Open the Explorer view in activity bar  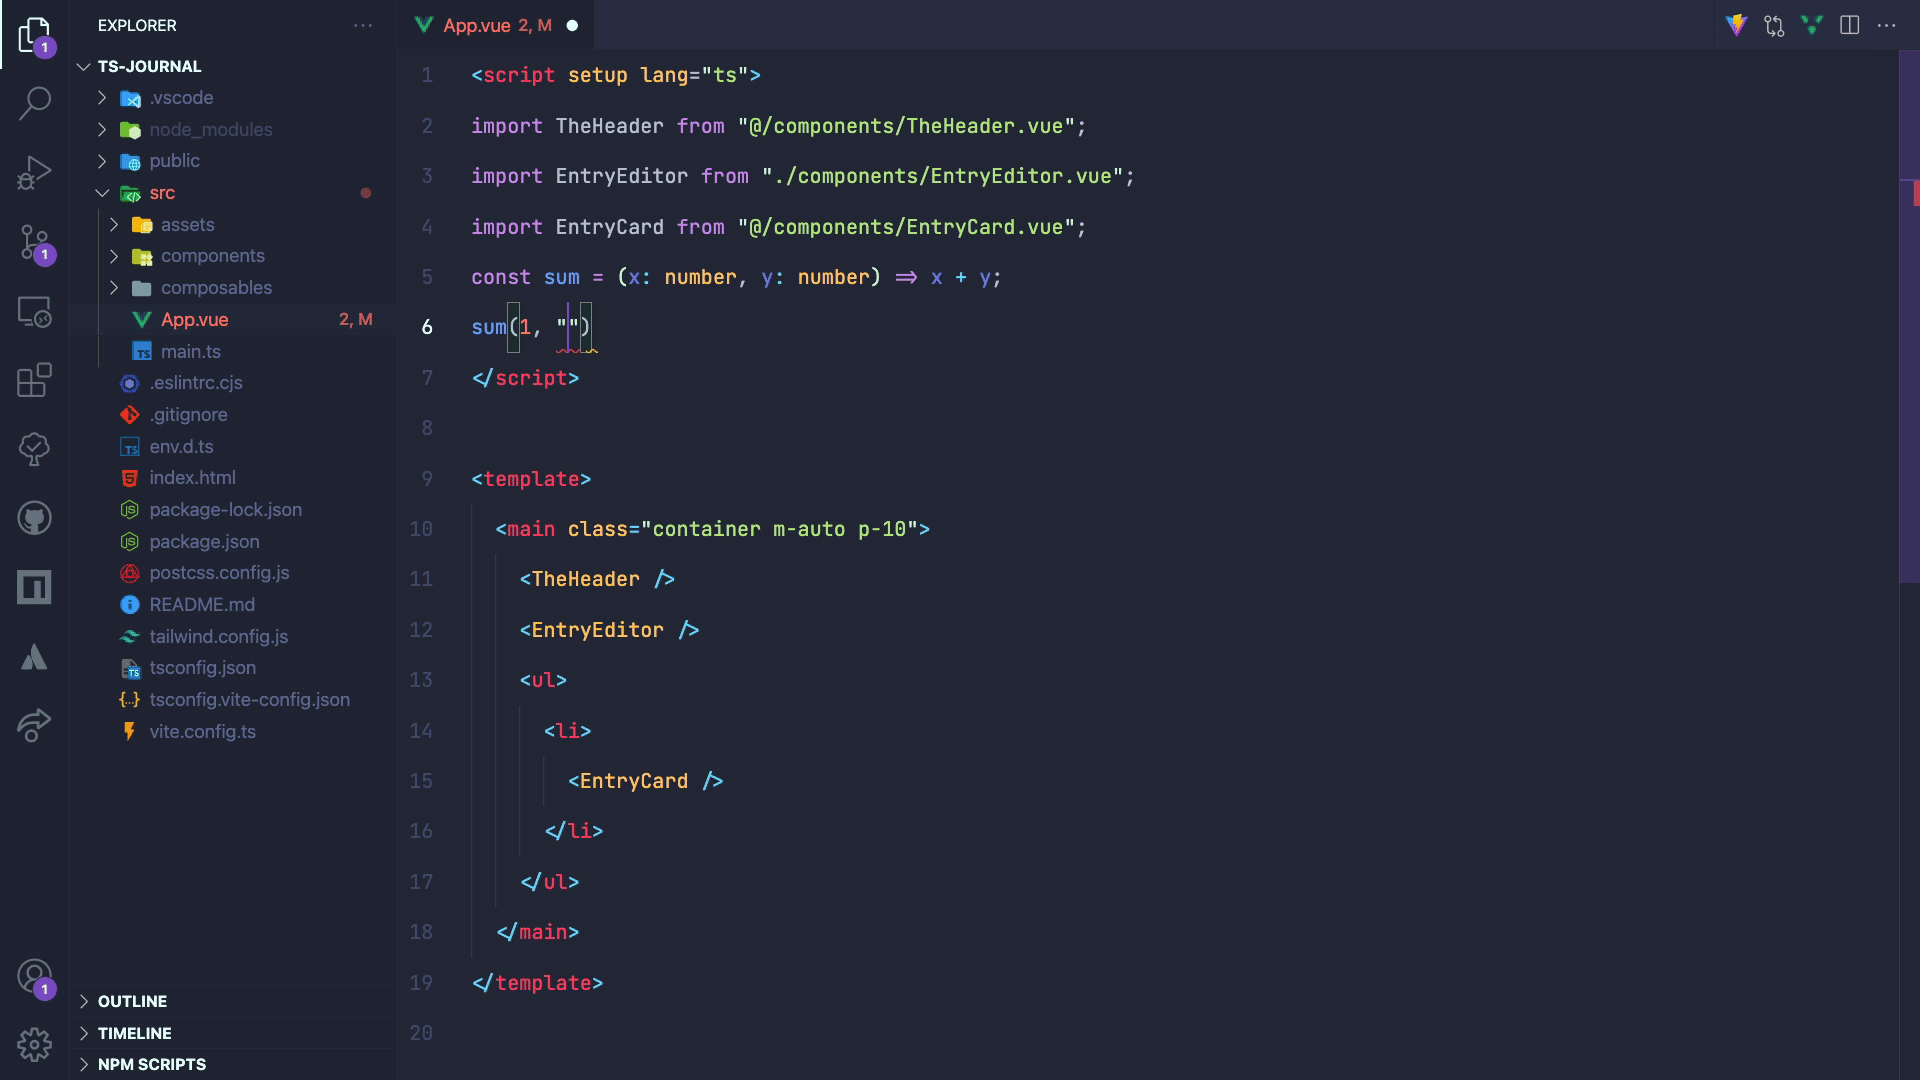click(34, 35)
